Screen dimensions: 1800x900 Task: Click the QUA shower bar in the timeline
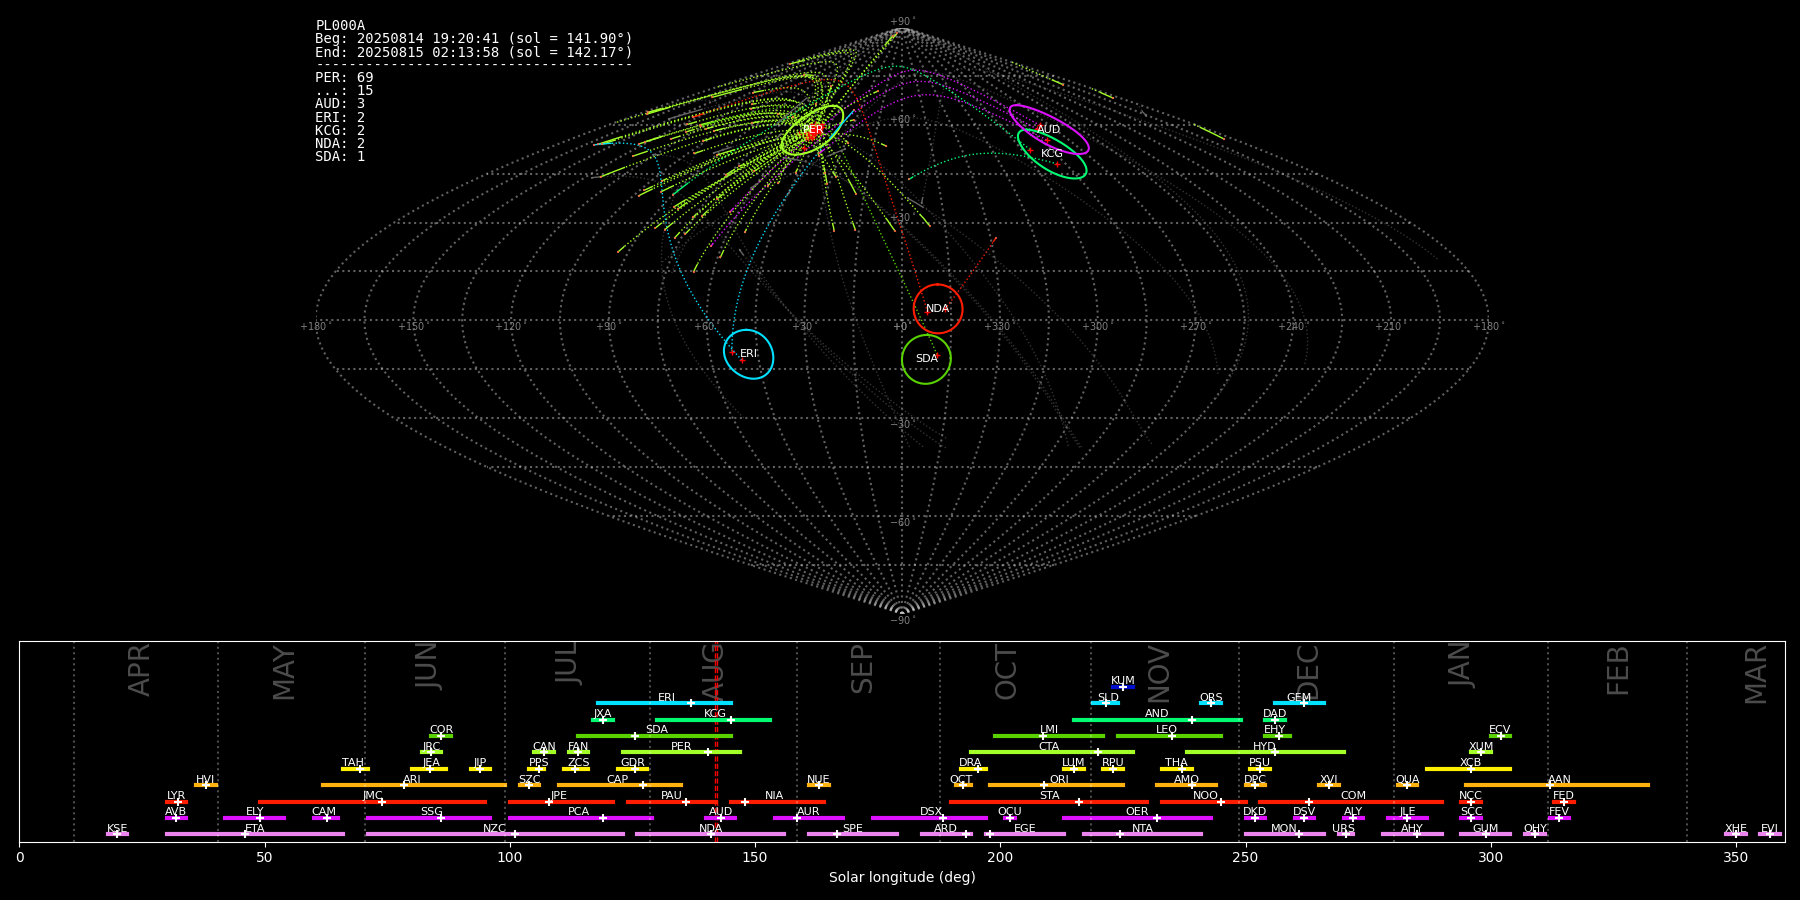(x=1407, y=785)
